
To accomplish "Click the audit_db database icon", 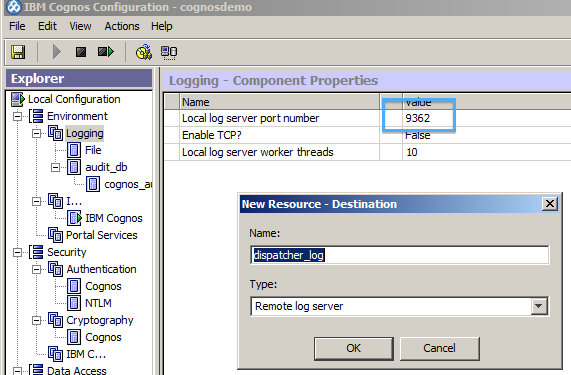I will [74, 167].
